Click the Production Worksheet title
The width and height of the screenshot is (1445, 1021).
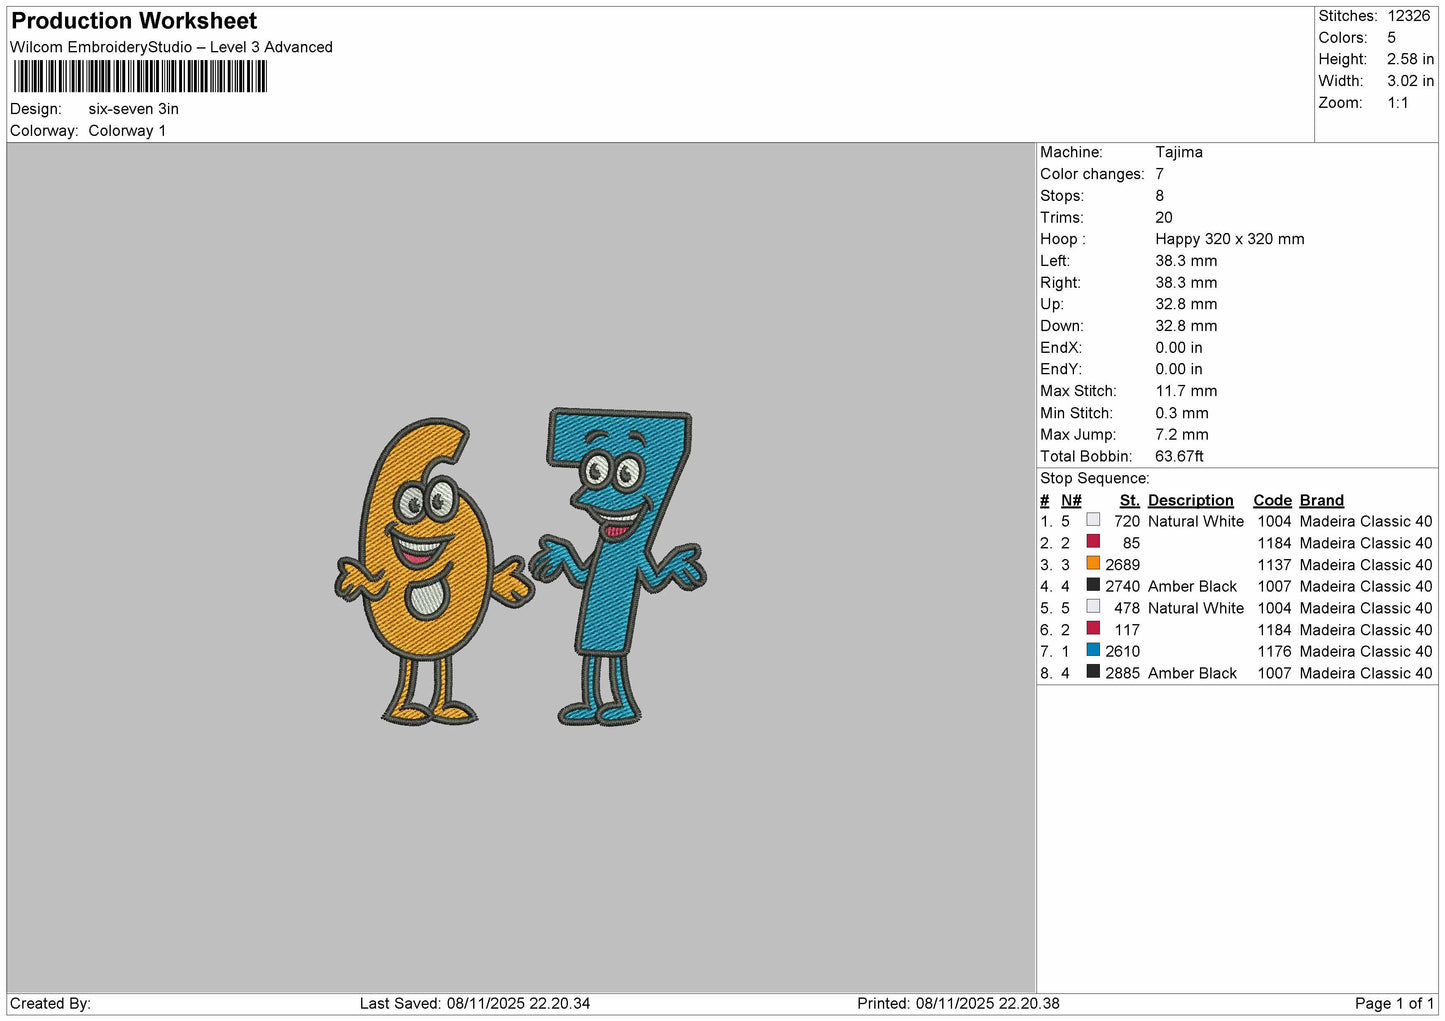[x=134, y=21]
